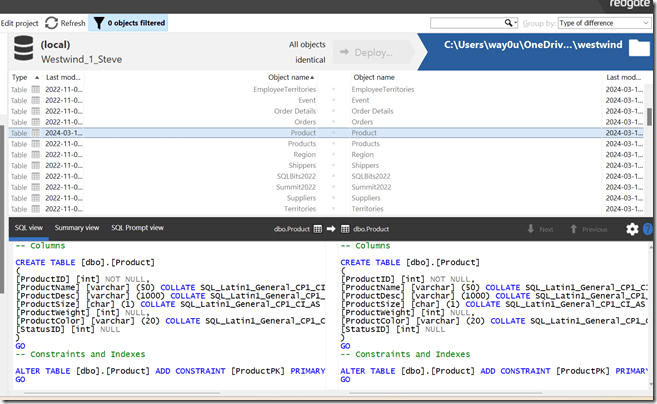Go to Next difference
Image resolution: width=657 pixels, height=404 pixels.
(x=539, y=229)
